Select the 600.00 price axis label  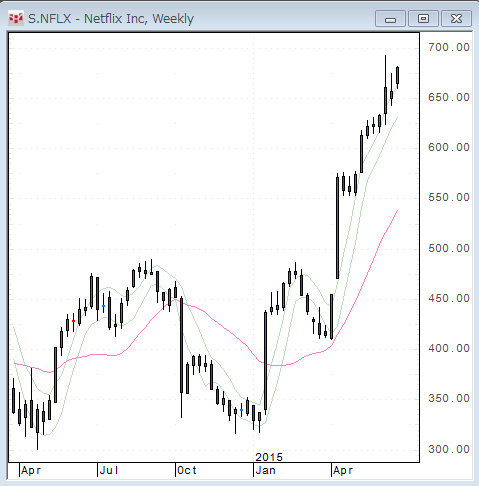click(449, 147)
